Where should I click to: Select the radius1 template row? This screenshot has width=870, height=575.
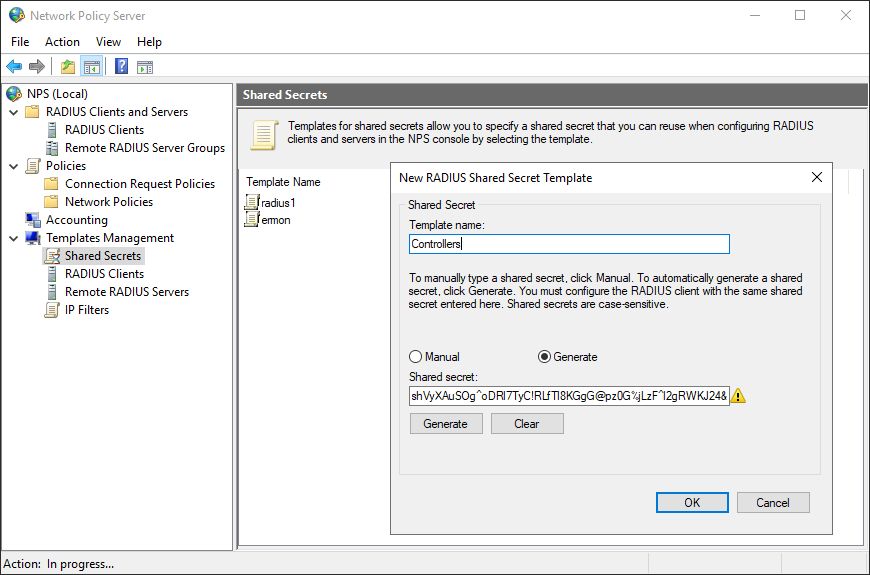270,203
